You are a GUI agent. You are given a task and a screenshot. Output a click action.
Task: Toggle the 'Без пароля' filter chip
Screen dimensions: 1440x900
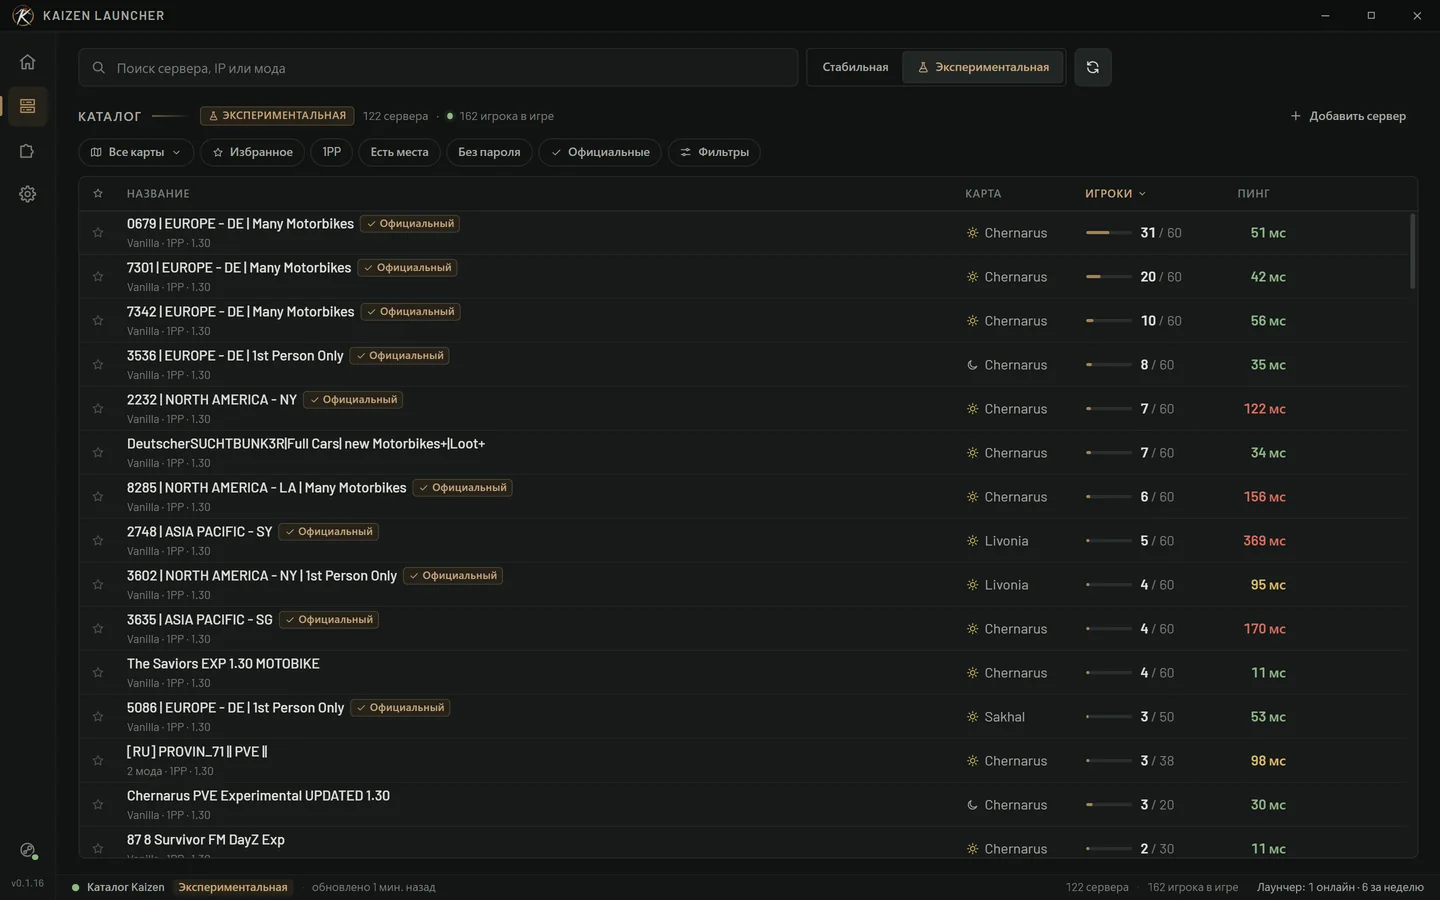click(489, 152)
